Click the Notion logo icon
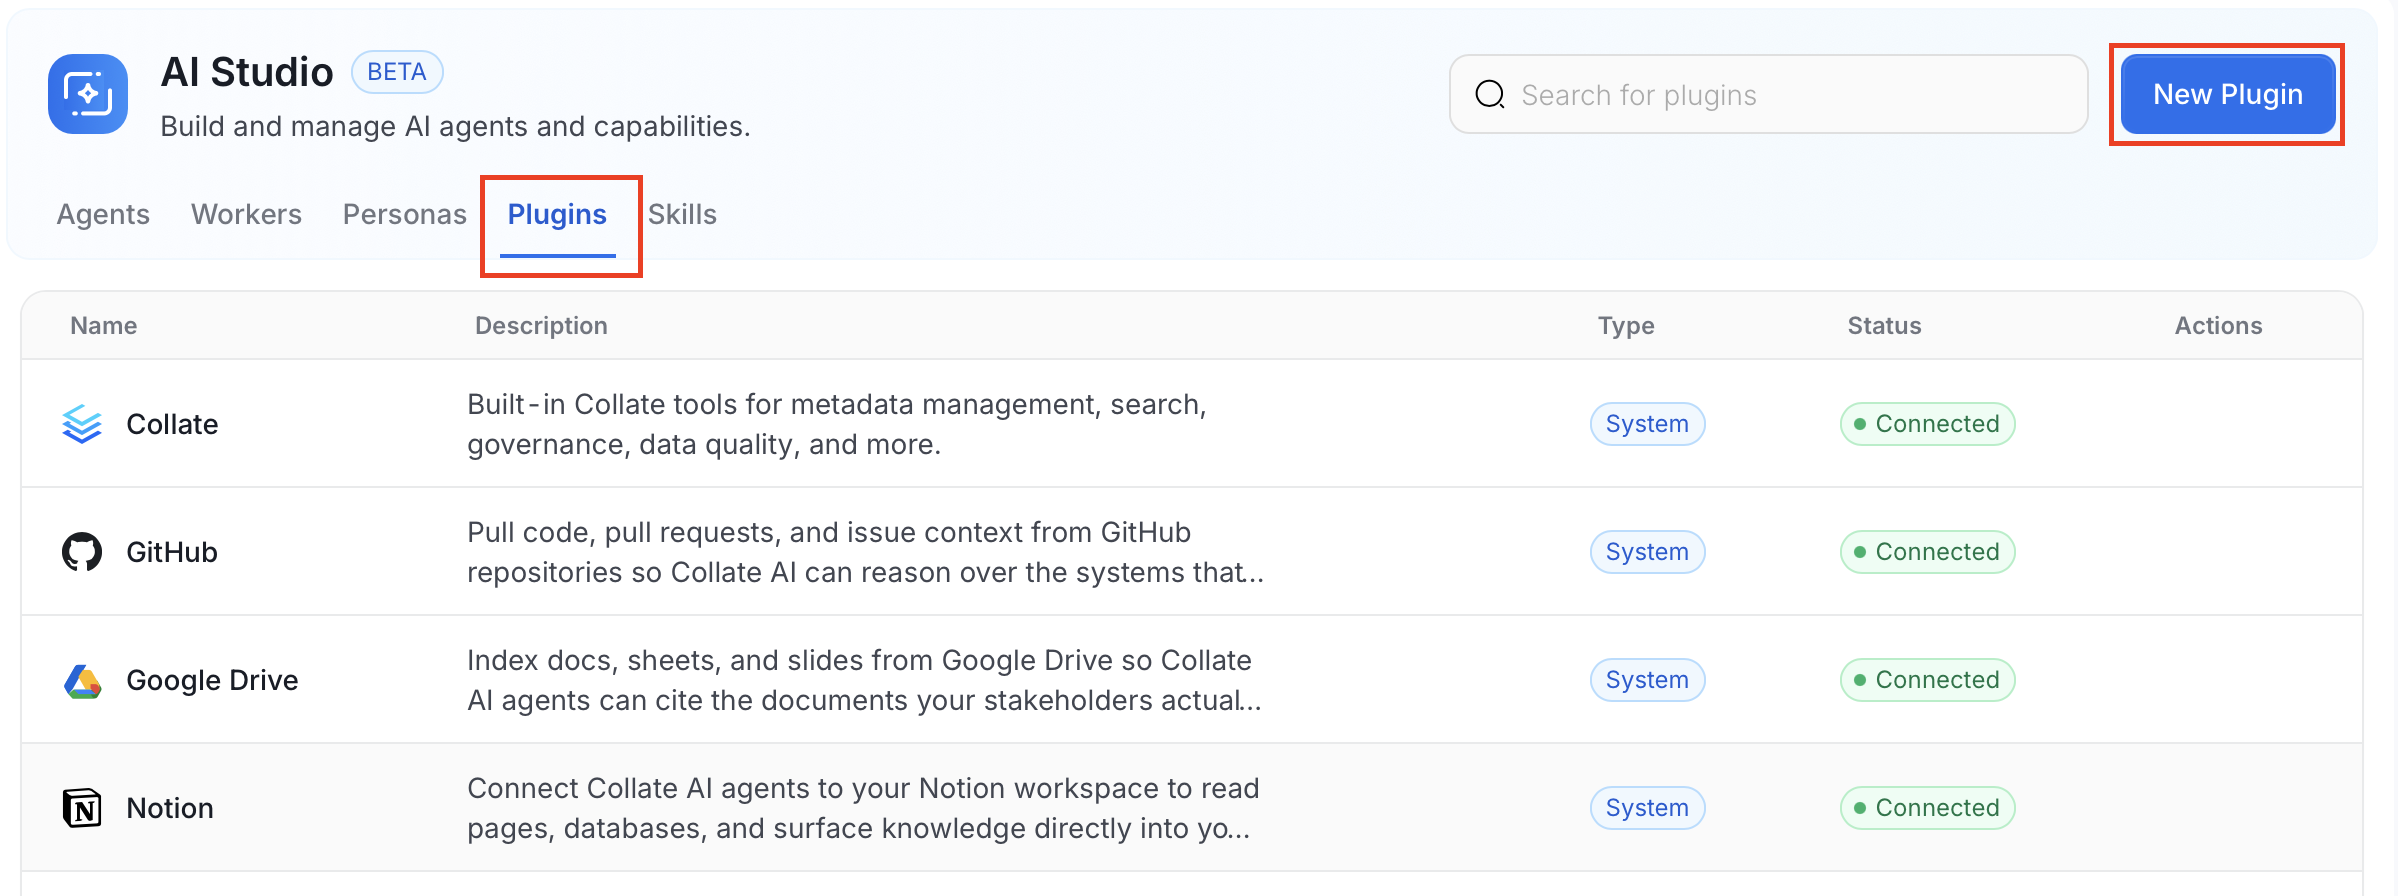Screen dimensions: 2398x896 [82, 808]
